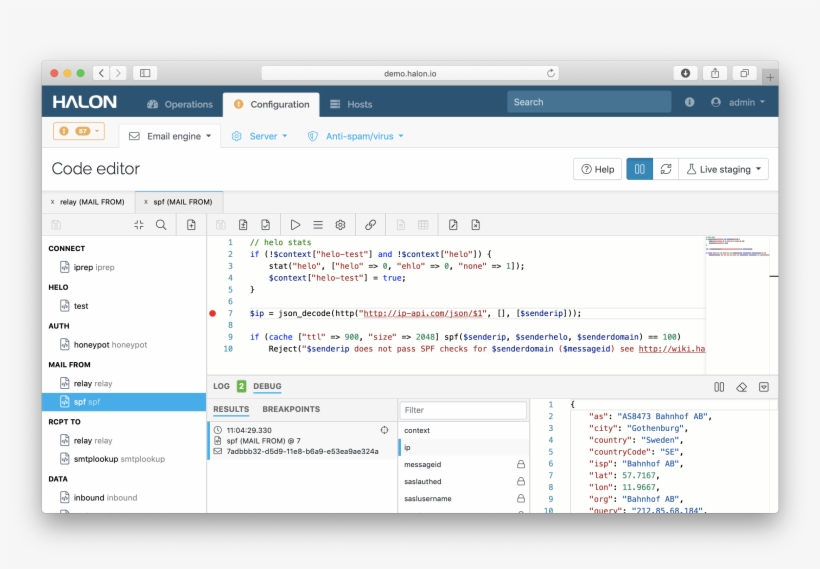Click the lock icon beside saslusername
Screen dimensions: 820x569
point(521,498)
